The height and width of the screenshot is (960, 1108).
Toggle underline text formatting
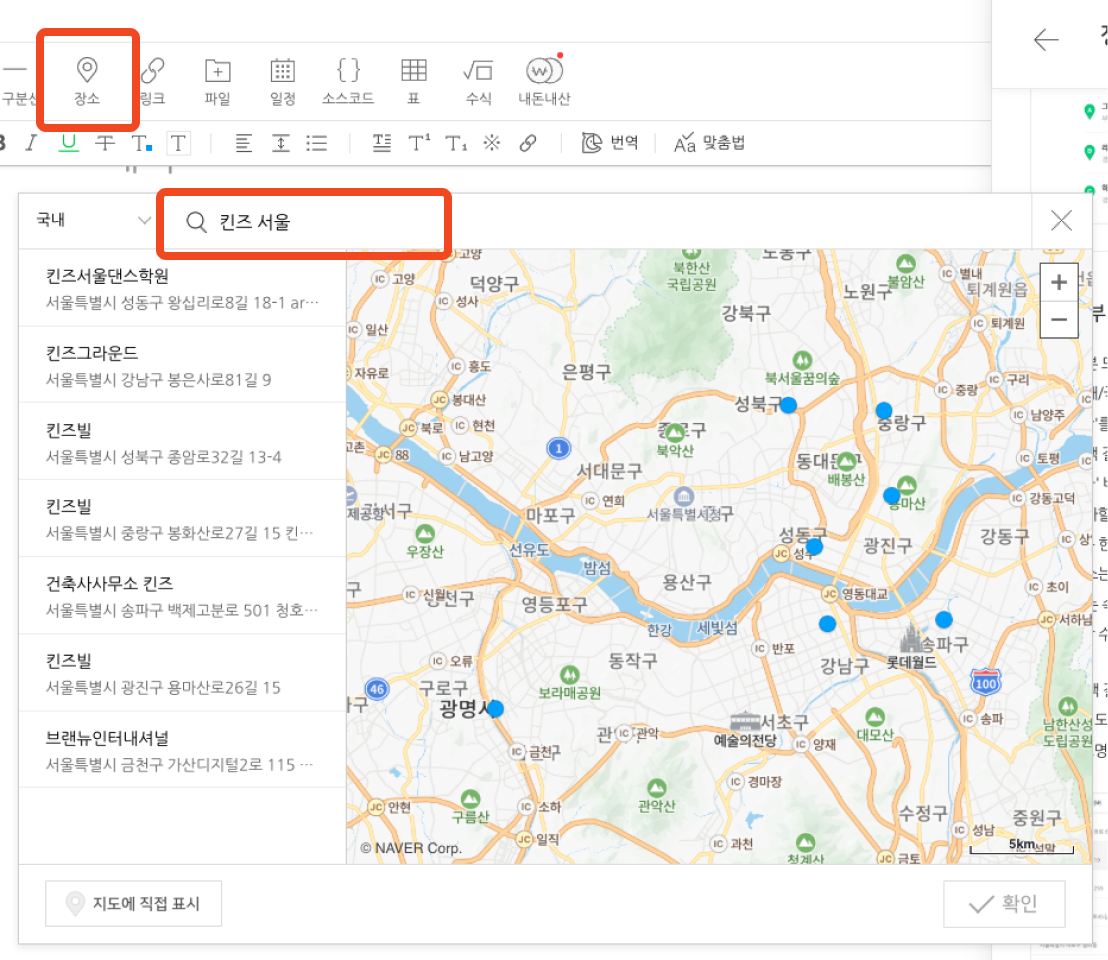click(69, 143)
